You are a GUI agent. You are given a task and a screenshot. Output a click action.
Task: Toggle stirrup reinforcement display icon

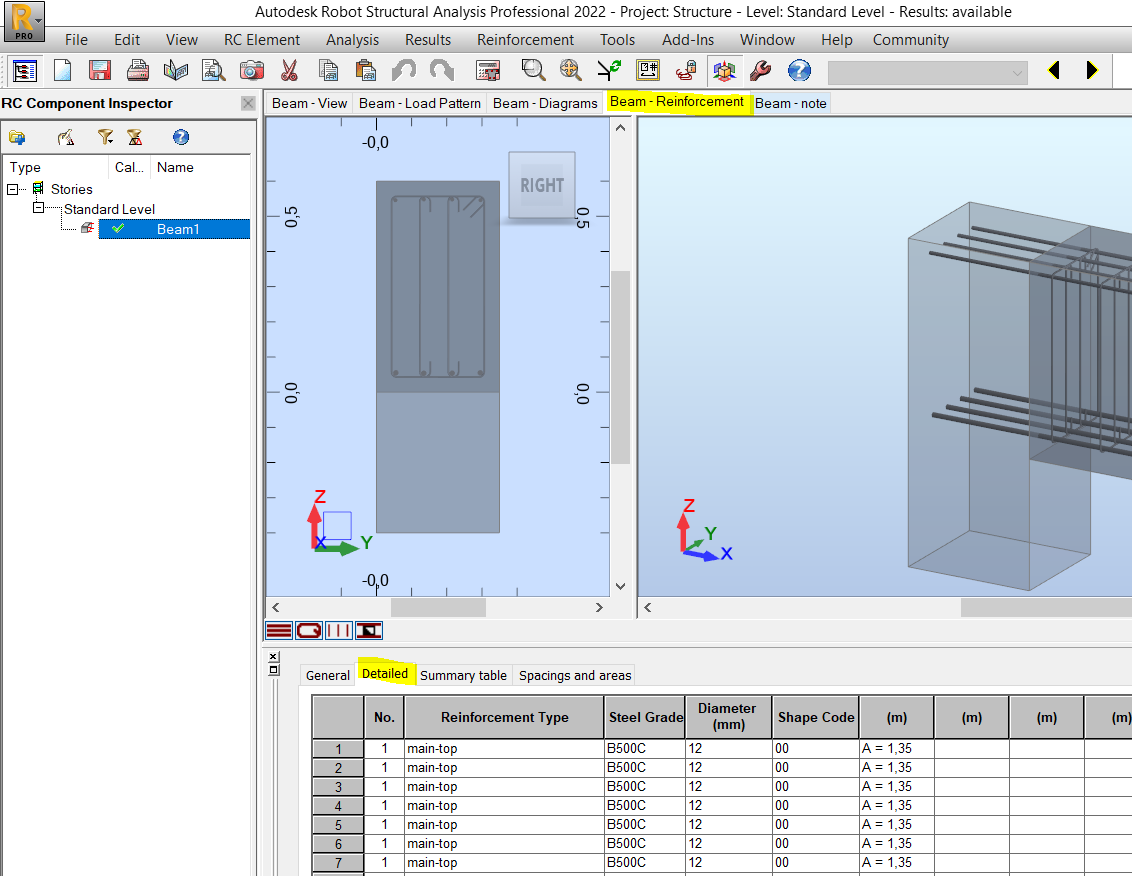309,630
